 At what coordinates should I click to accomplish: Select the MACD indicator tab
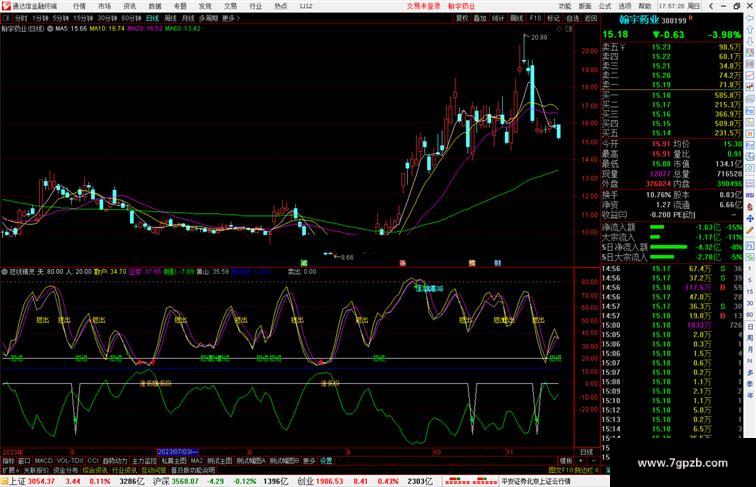click(x=43, y=461)
